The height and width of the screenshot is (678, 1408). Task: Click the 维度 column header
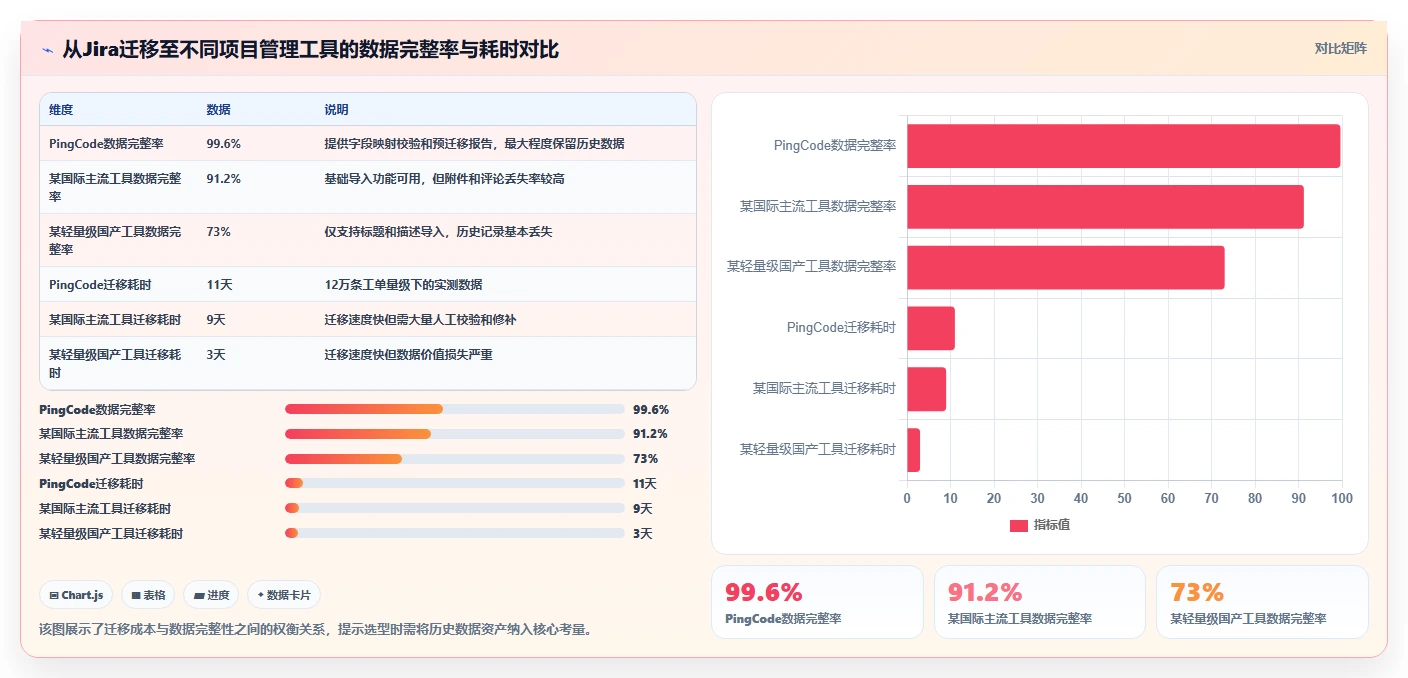click(x=61, y=110)
